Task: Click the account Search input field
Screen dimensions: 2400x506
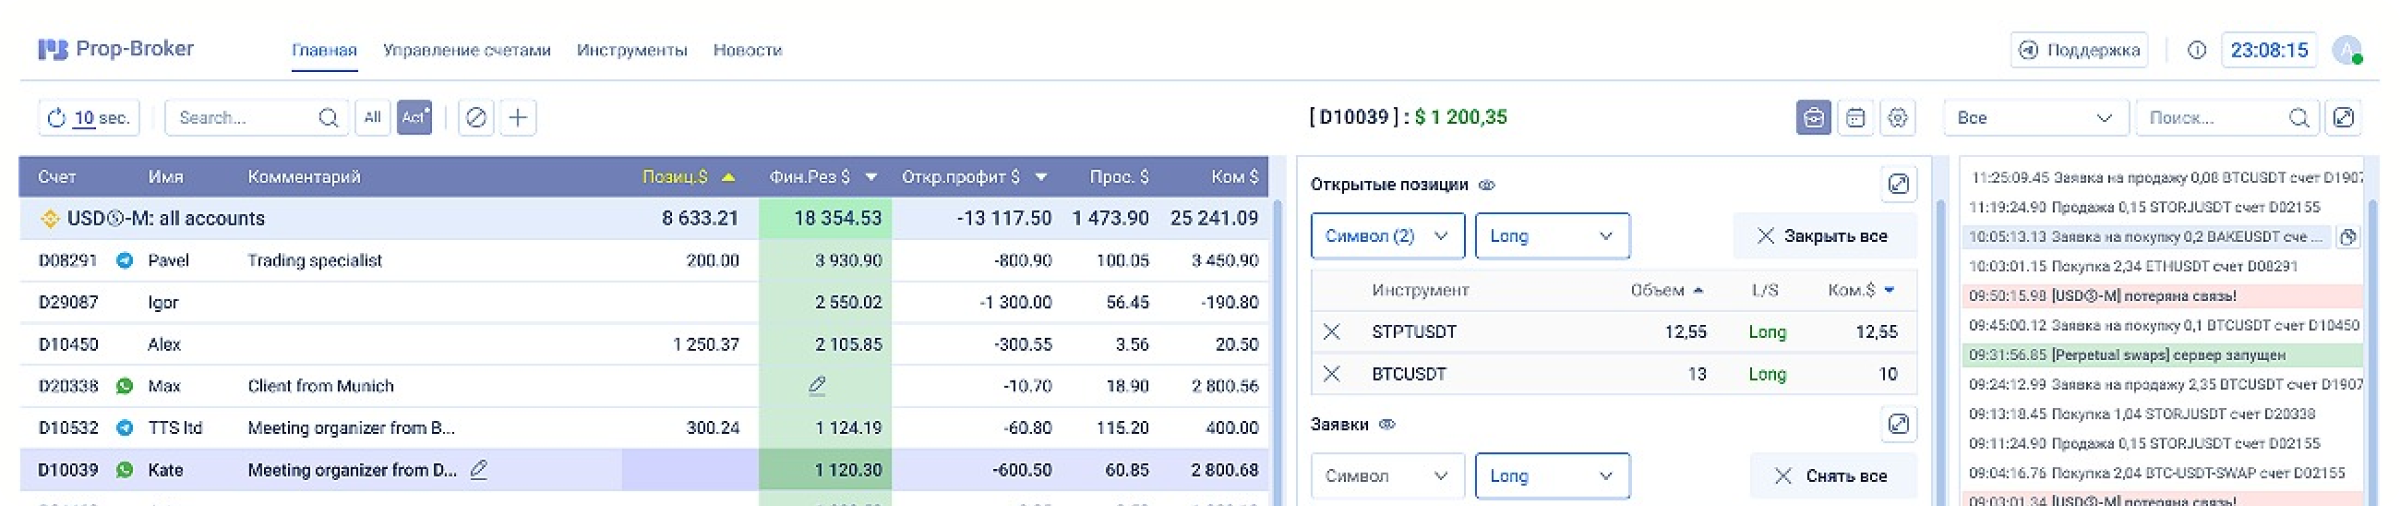Action: tap(245, 118)
